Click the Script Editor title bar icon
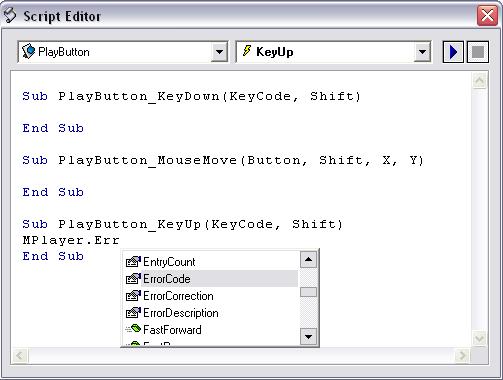Image resolution: width=503 pixels, height=380 pixels. coord(10,15)
